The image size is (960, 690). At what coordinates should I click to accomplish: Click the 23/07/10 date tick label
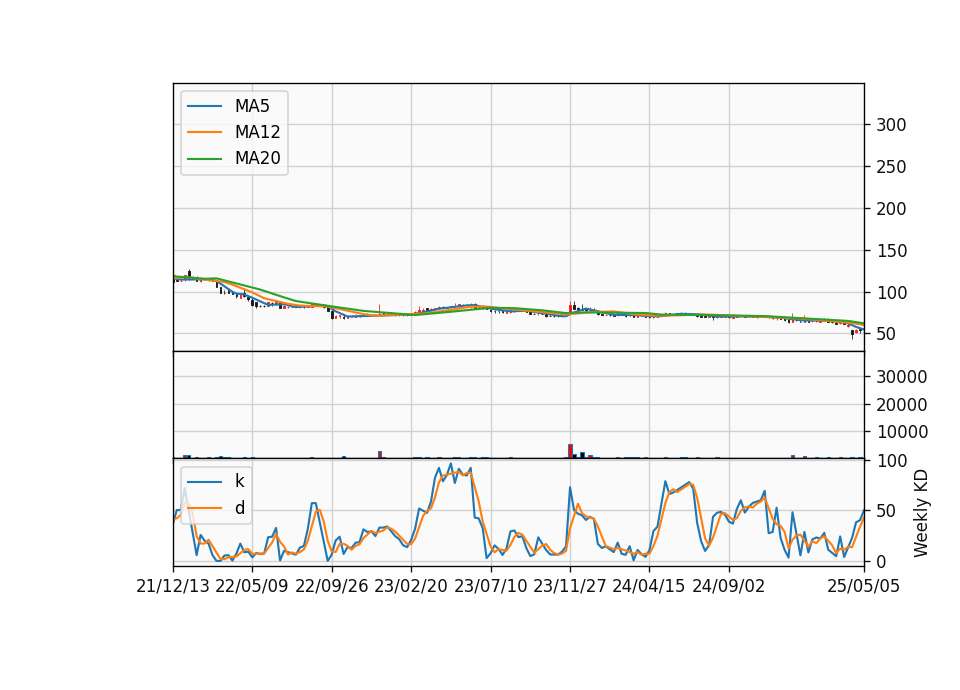490,586
